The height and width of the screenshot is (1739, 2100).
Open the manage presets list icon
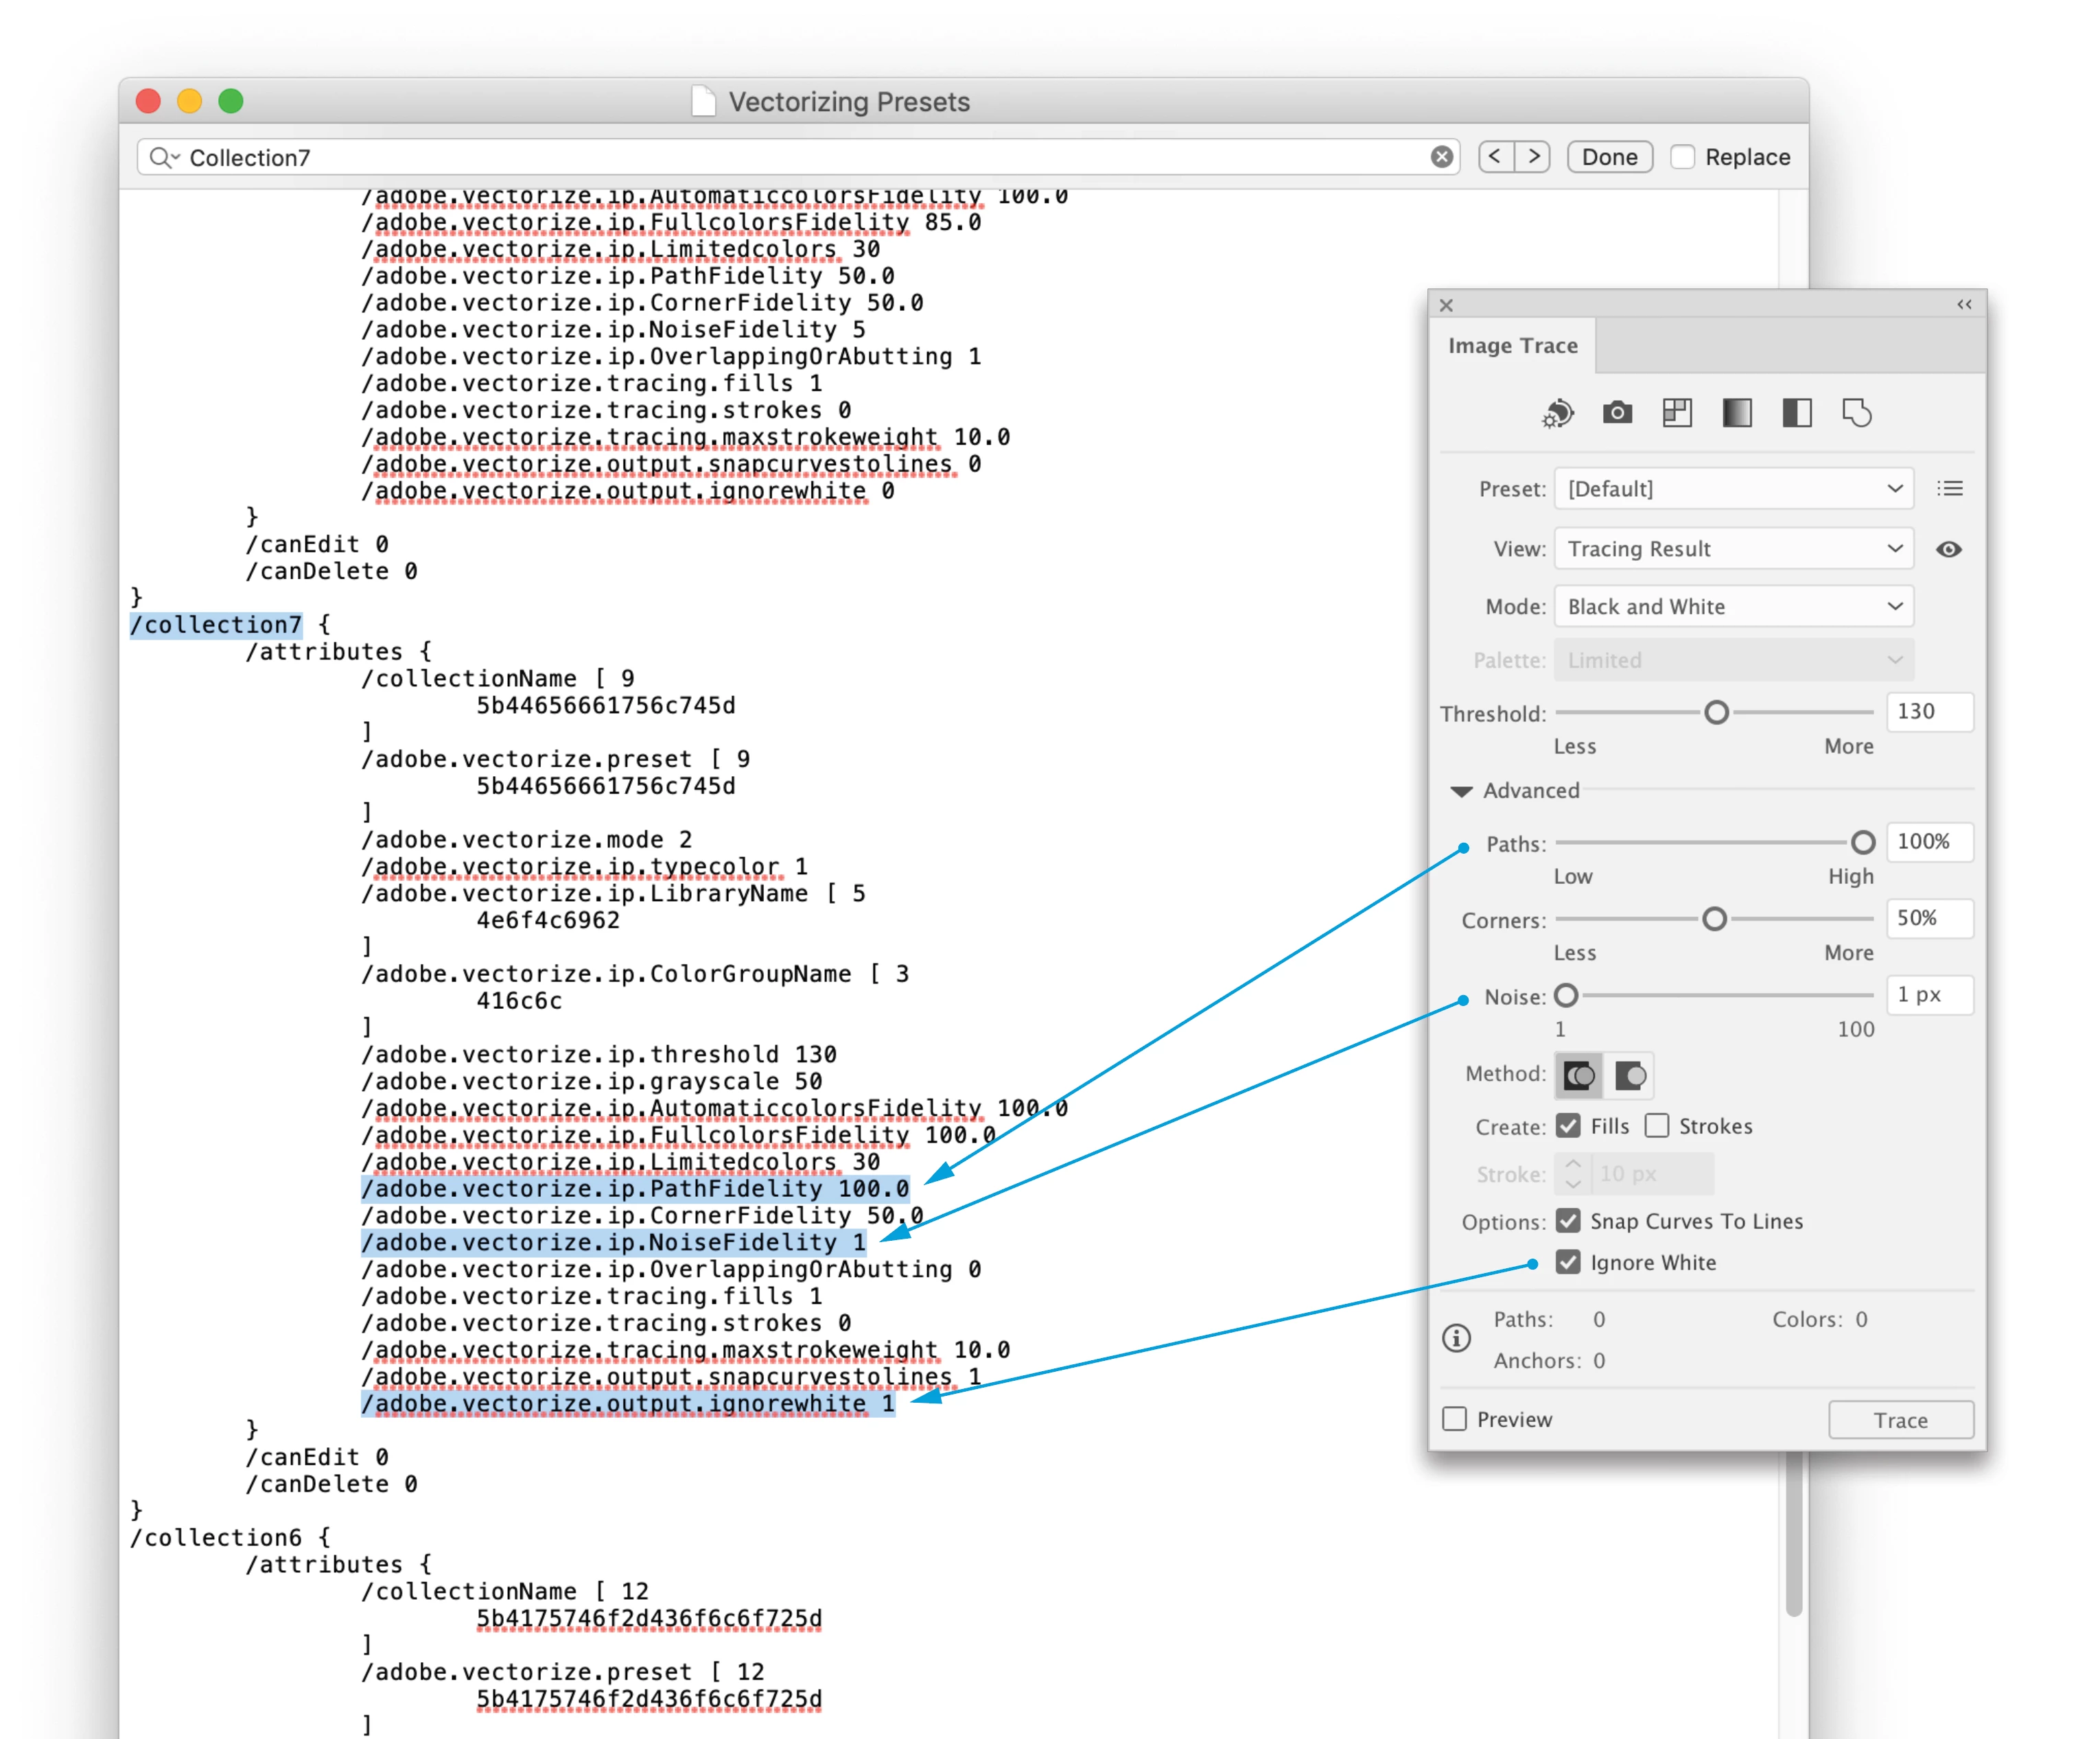(x=1950, y=489)
